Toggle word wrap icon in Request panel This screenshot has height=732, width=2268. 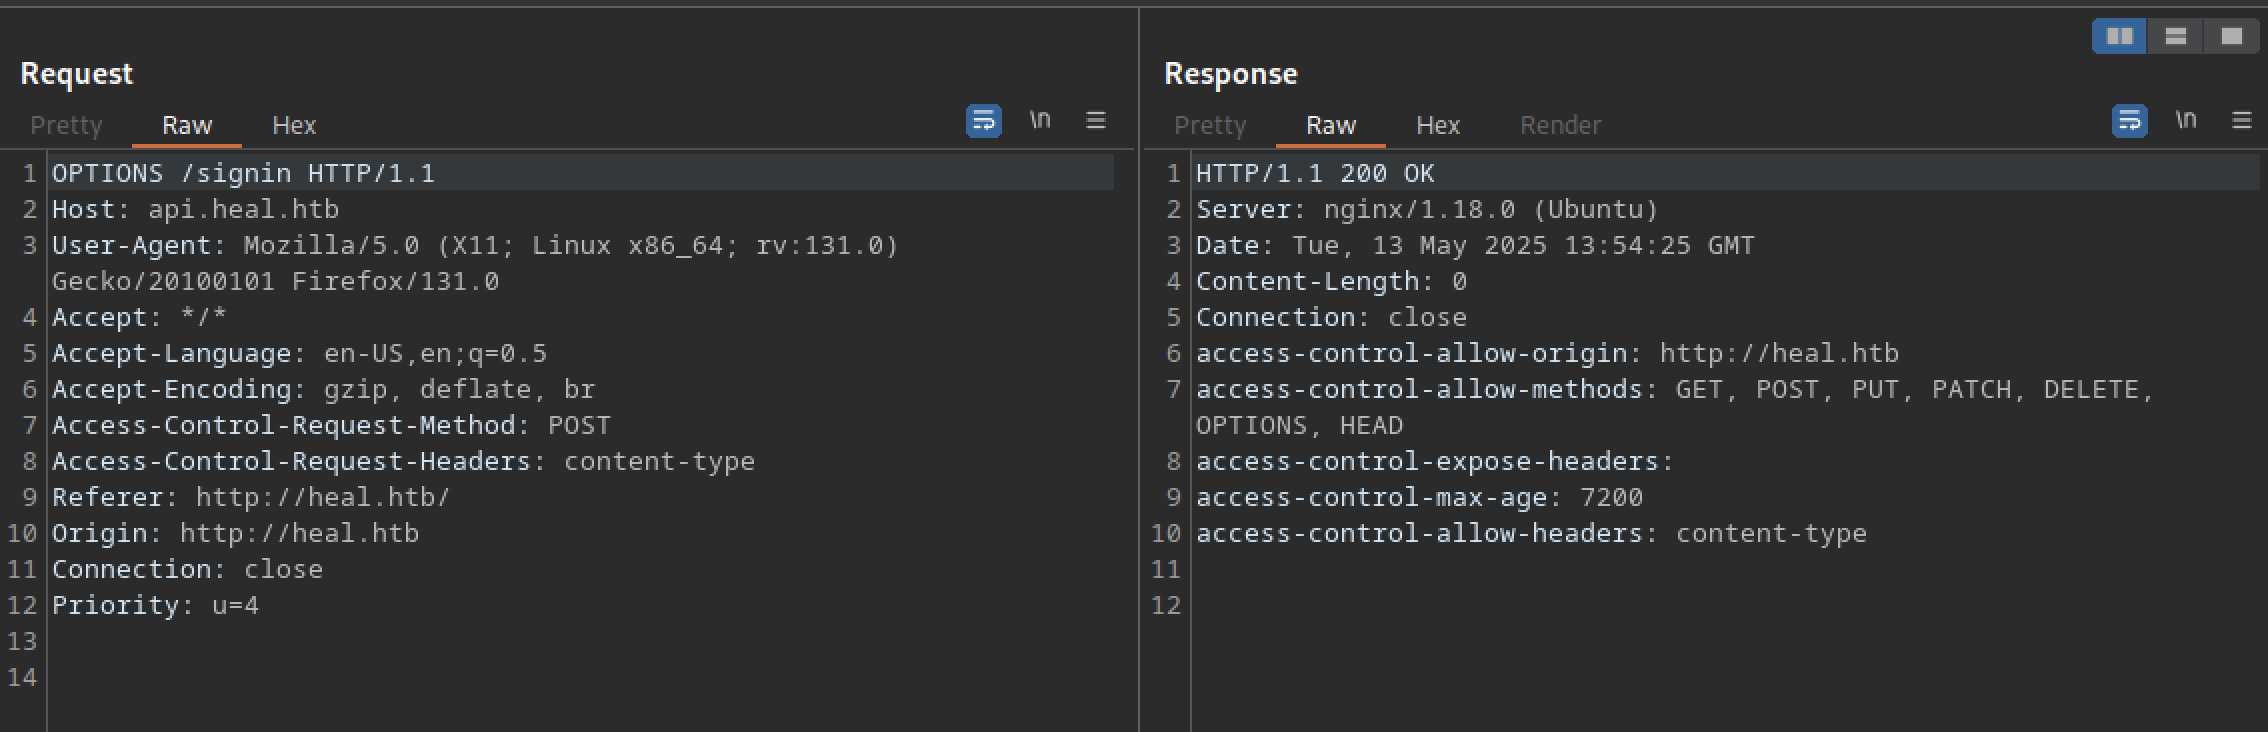(x=983, y=121)
